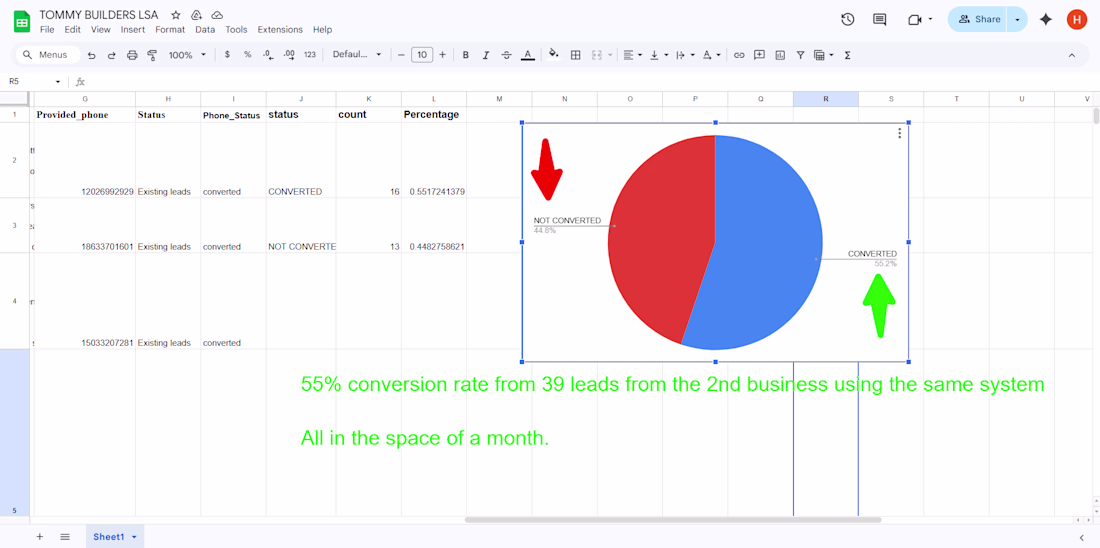Select the Sheet1 tab
Viewport: 1100px width, 548px height.
pyautogui.click(x=114, y=537)
